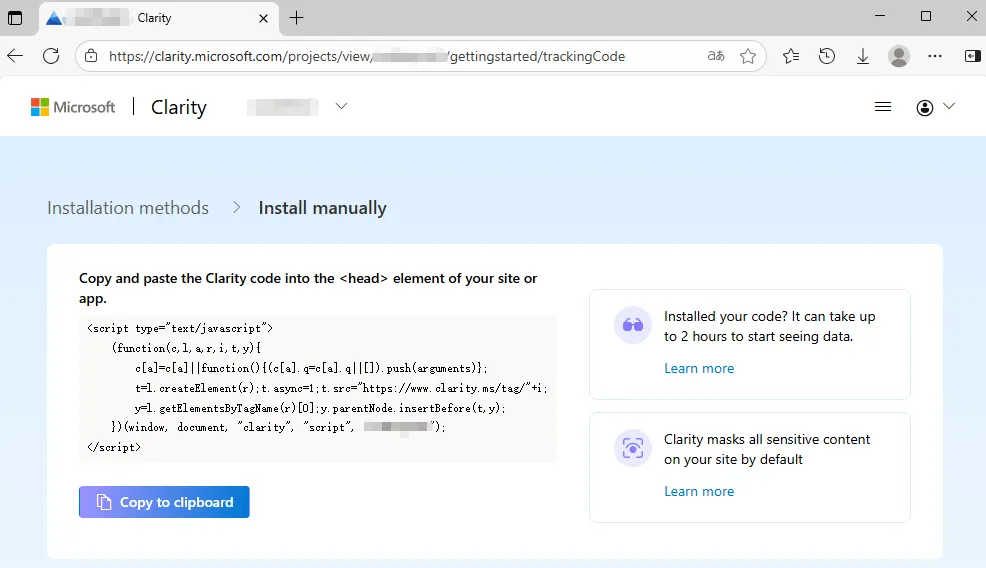
Task: Select the Clarity browser tab
Action: tap(158, 18)
